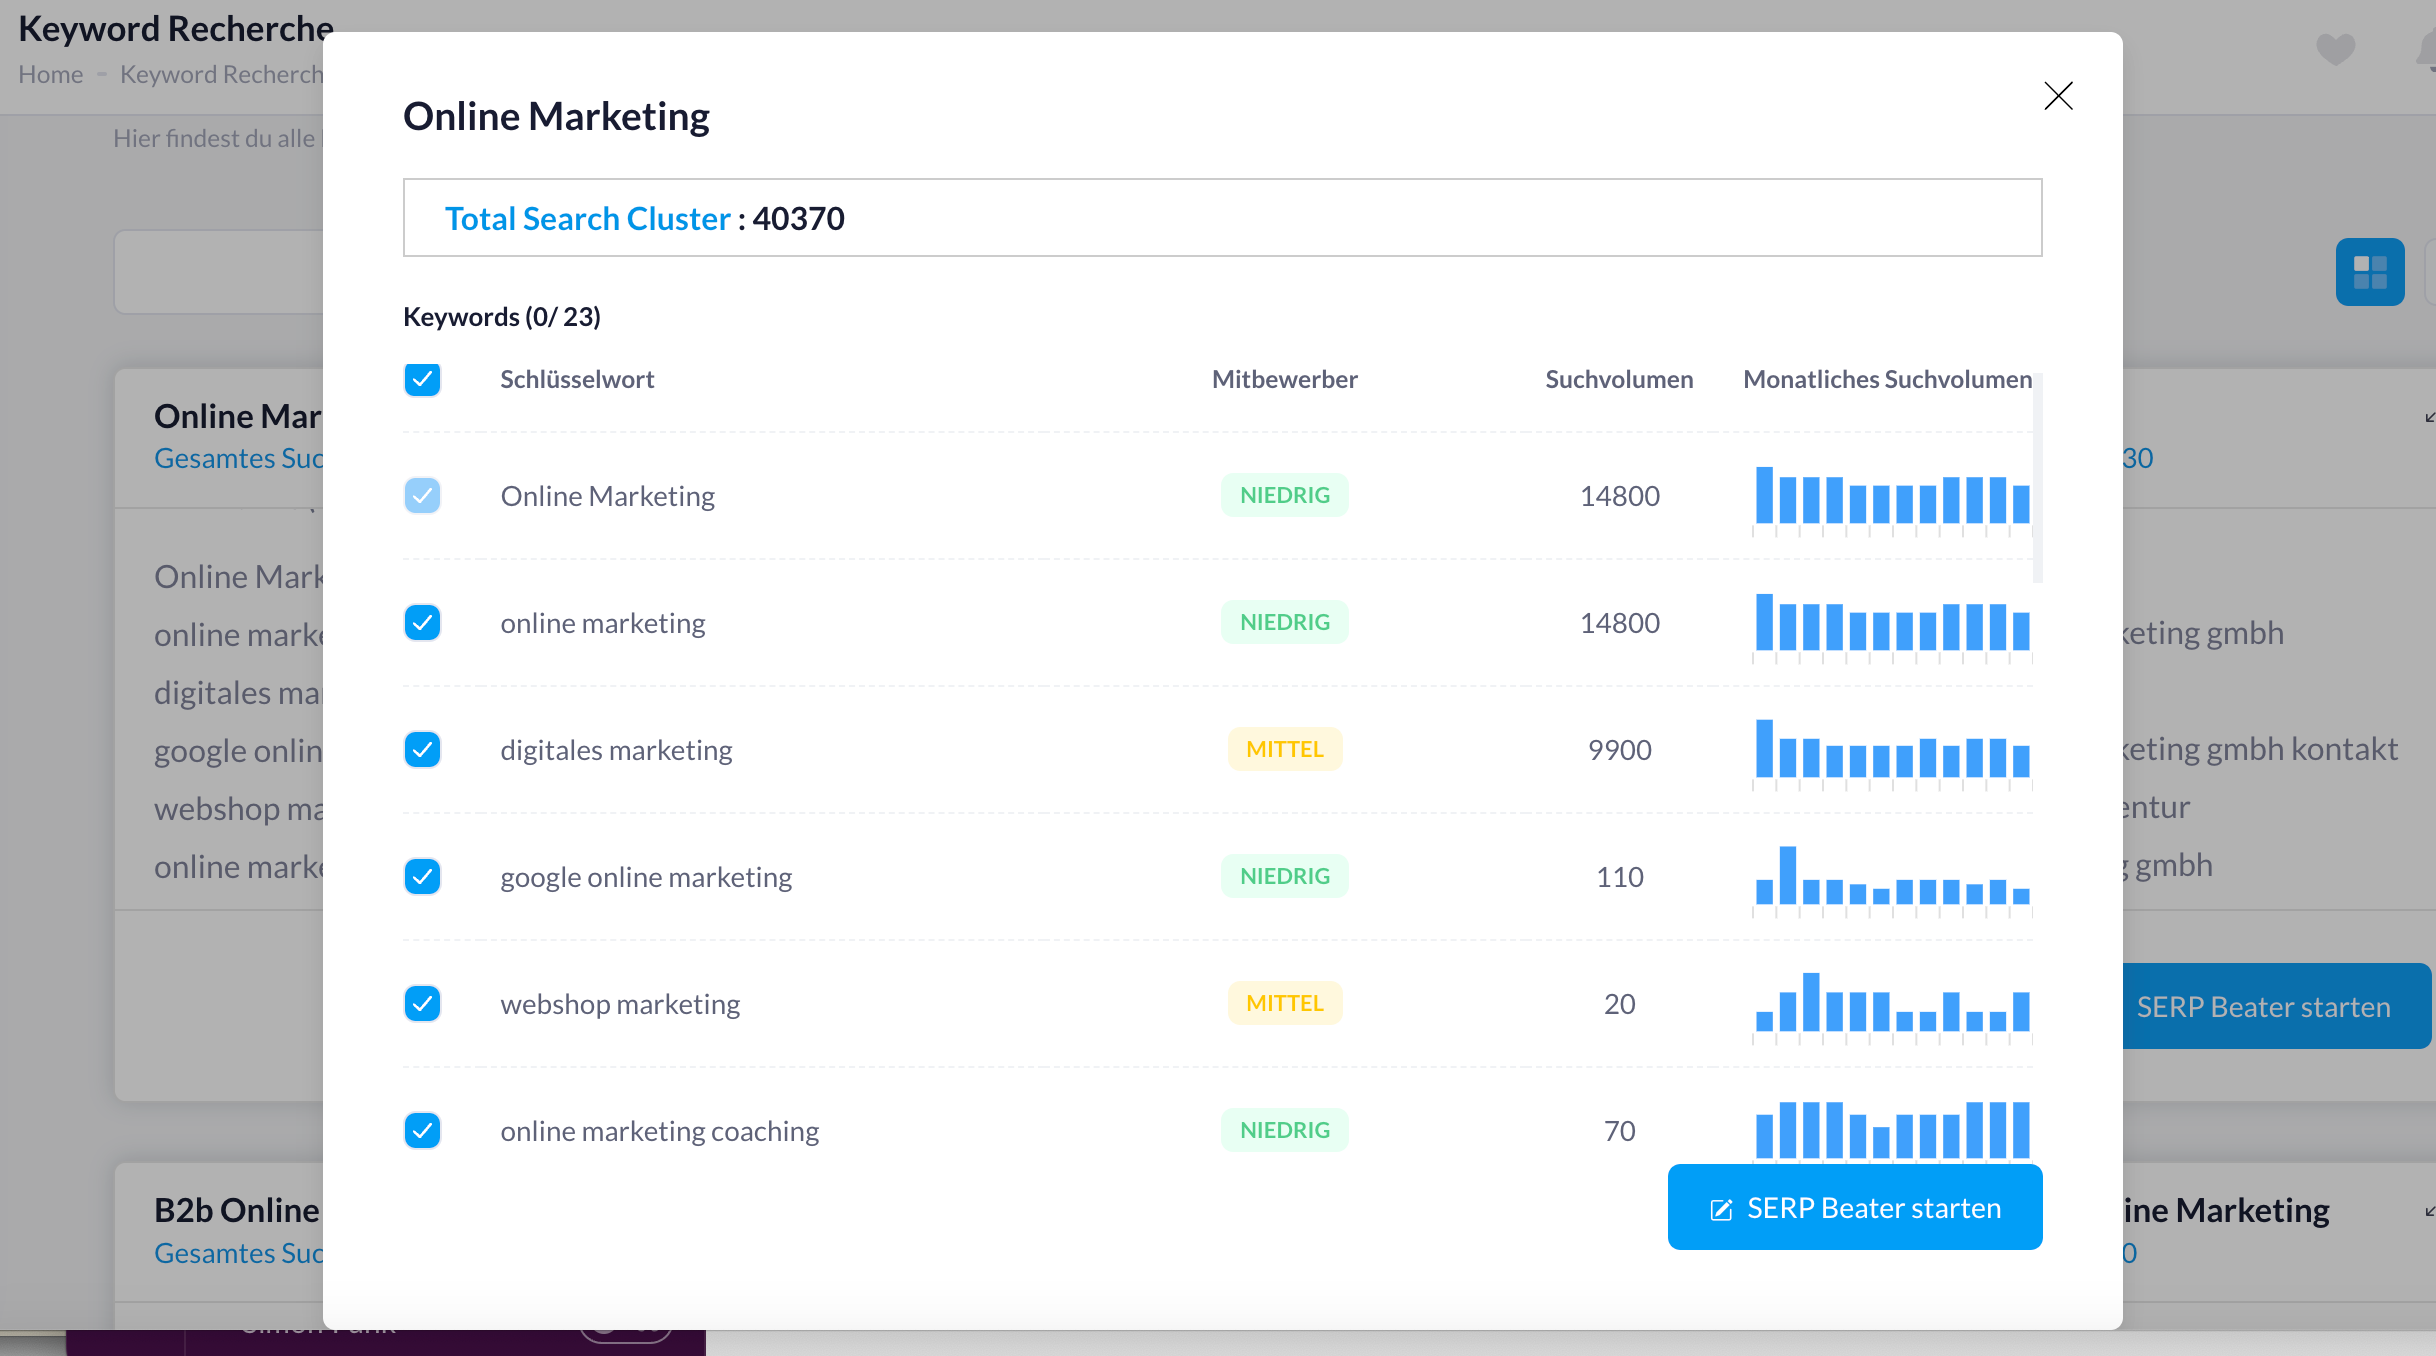This screenshot has width=2436, height=1356.
Task: Click the Home breadcrumb link
Action: (51, 75)
